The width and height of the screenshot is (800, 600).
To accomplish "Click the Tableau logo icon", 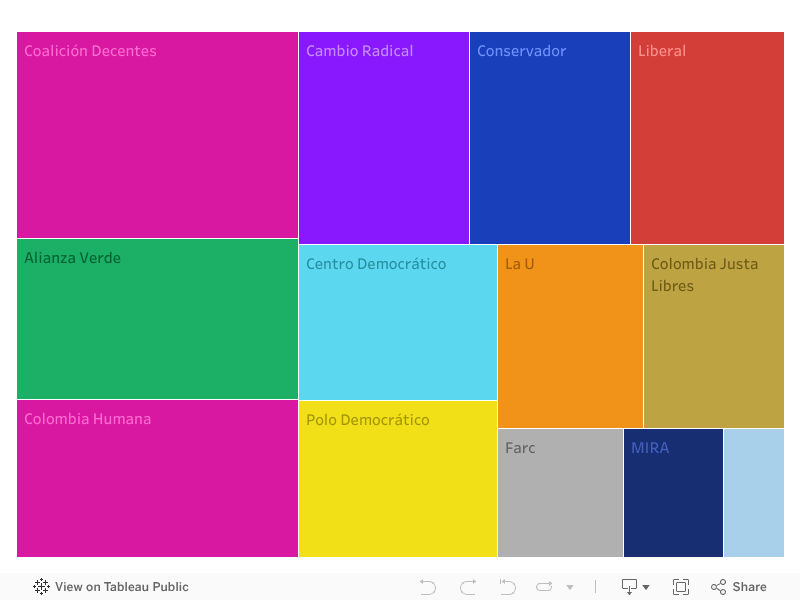I will (41, 587).
